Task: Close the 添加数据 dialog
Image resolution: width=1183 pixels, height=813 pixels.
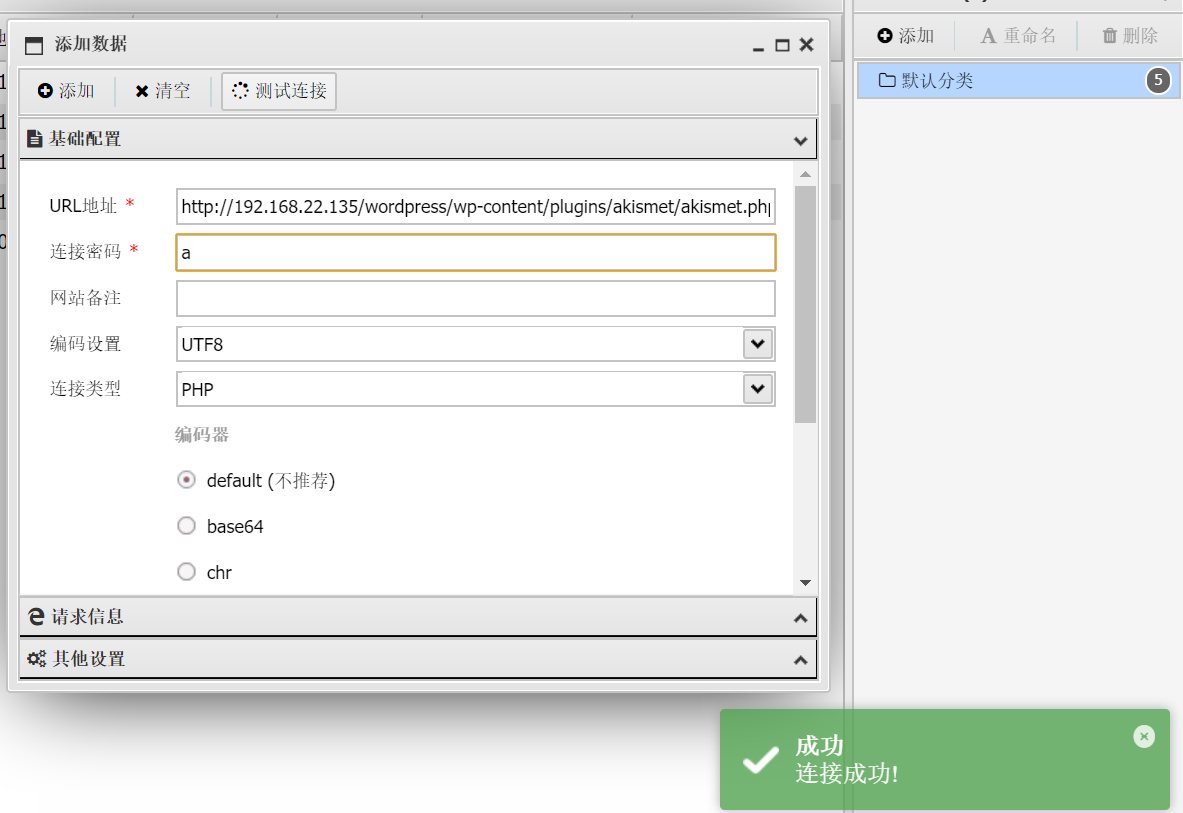Action: [807, 44]
